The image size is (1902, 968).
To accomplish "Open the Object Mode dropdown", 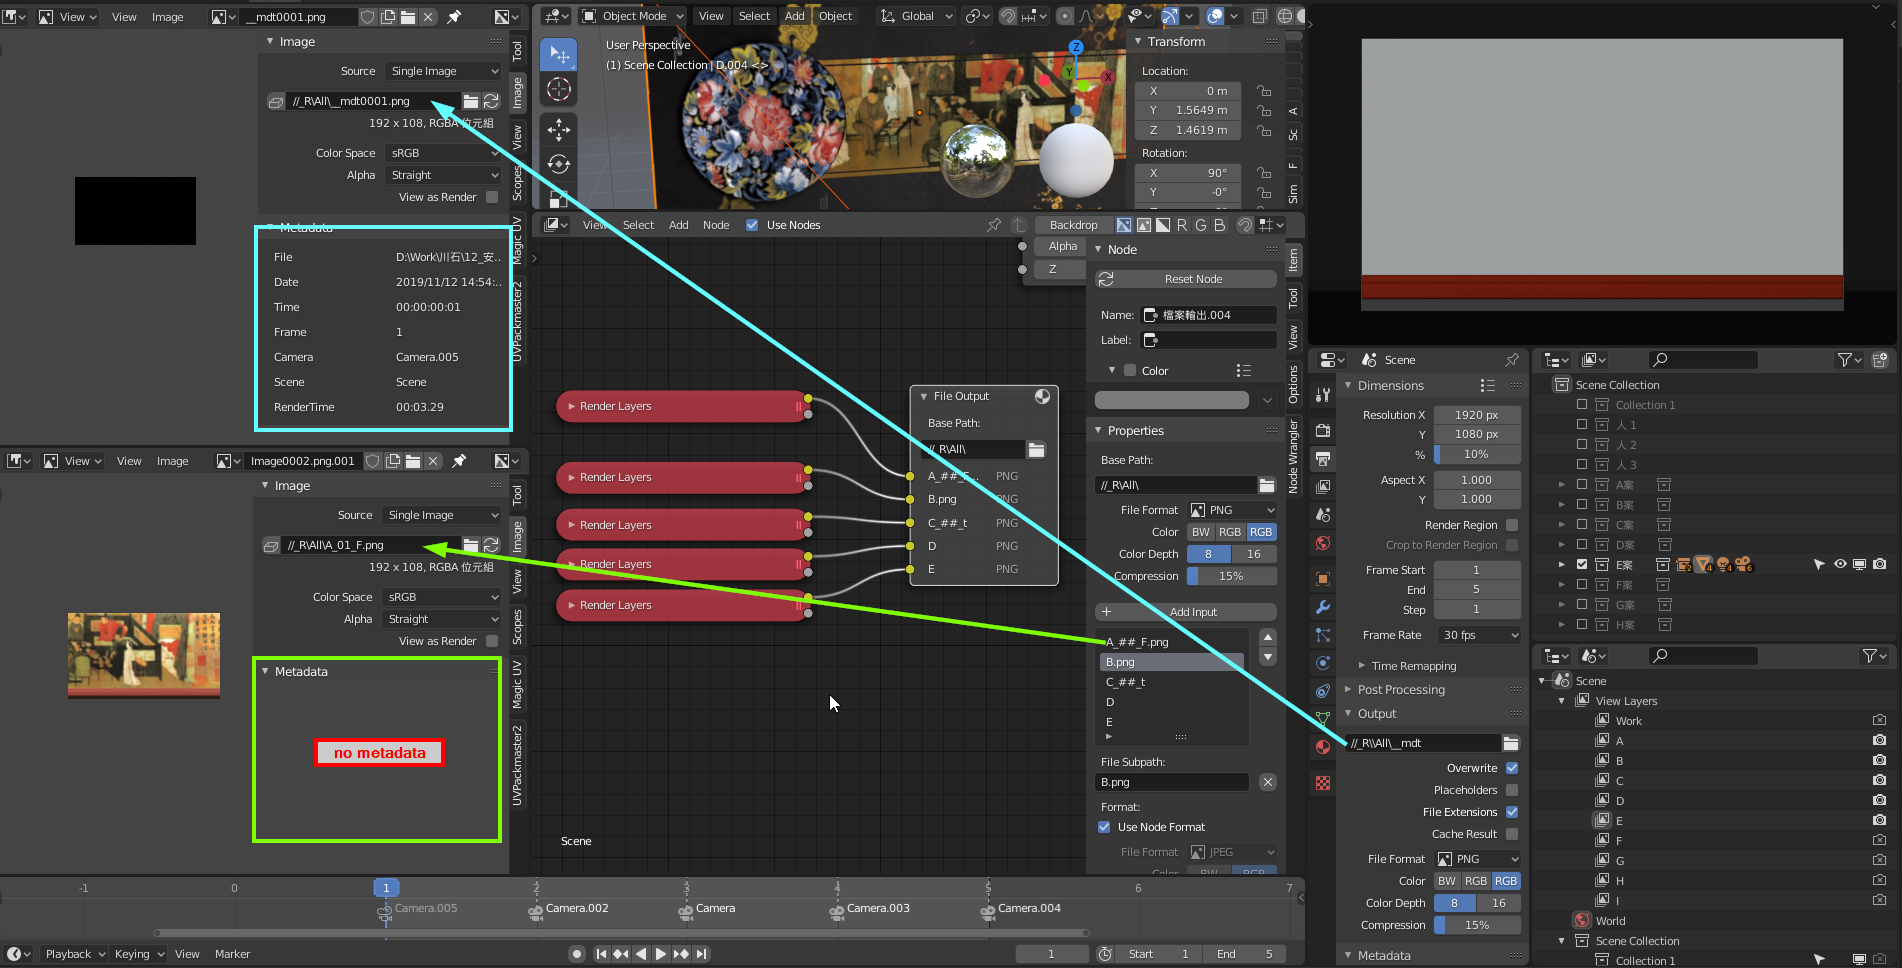I will pyautogui.click(x=633, y=16).
